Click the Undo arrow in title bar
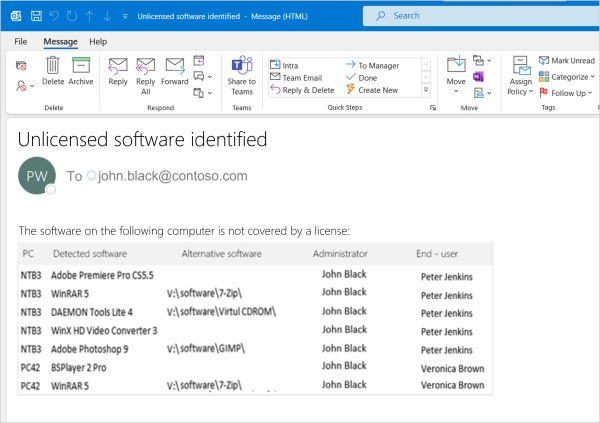The height and width of the screenshot is (423, 600). pos(54,16)
